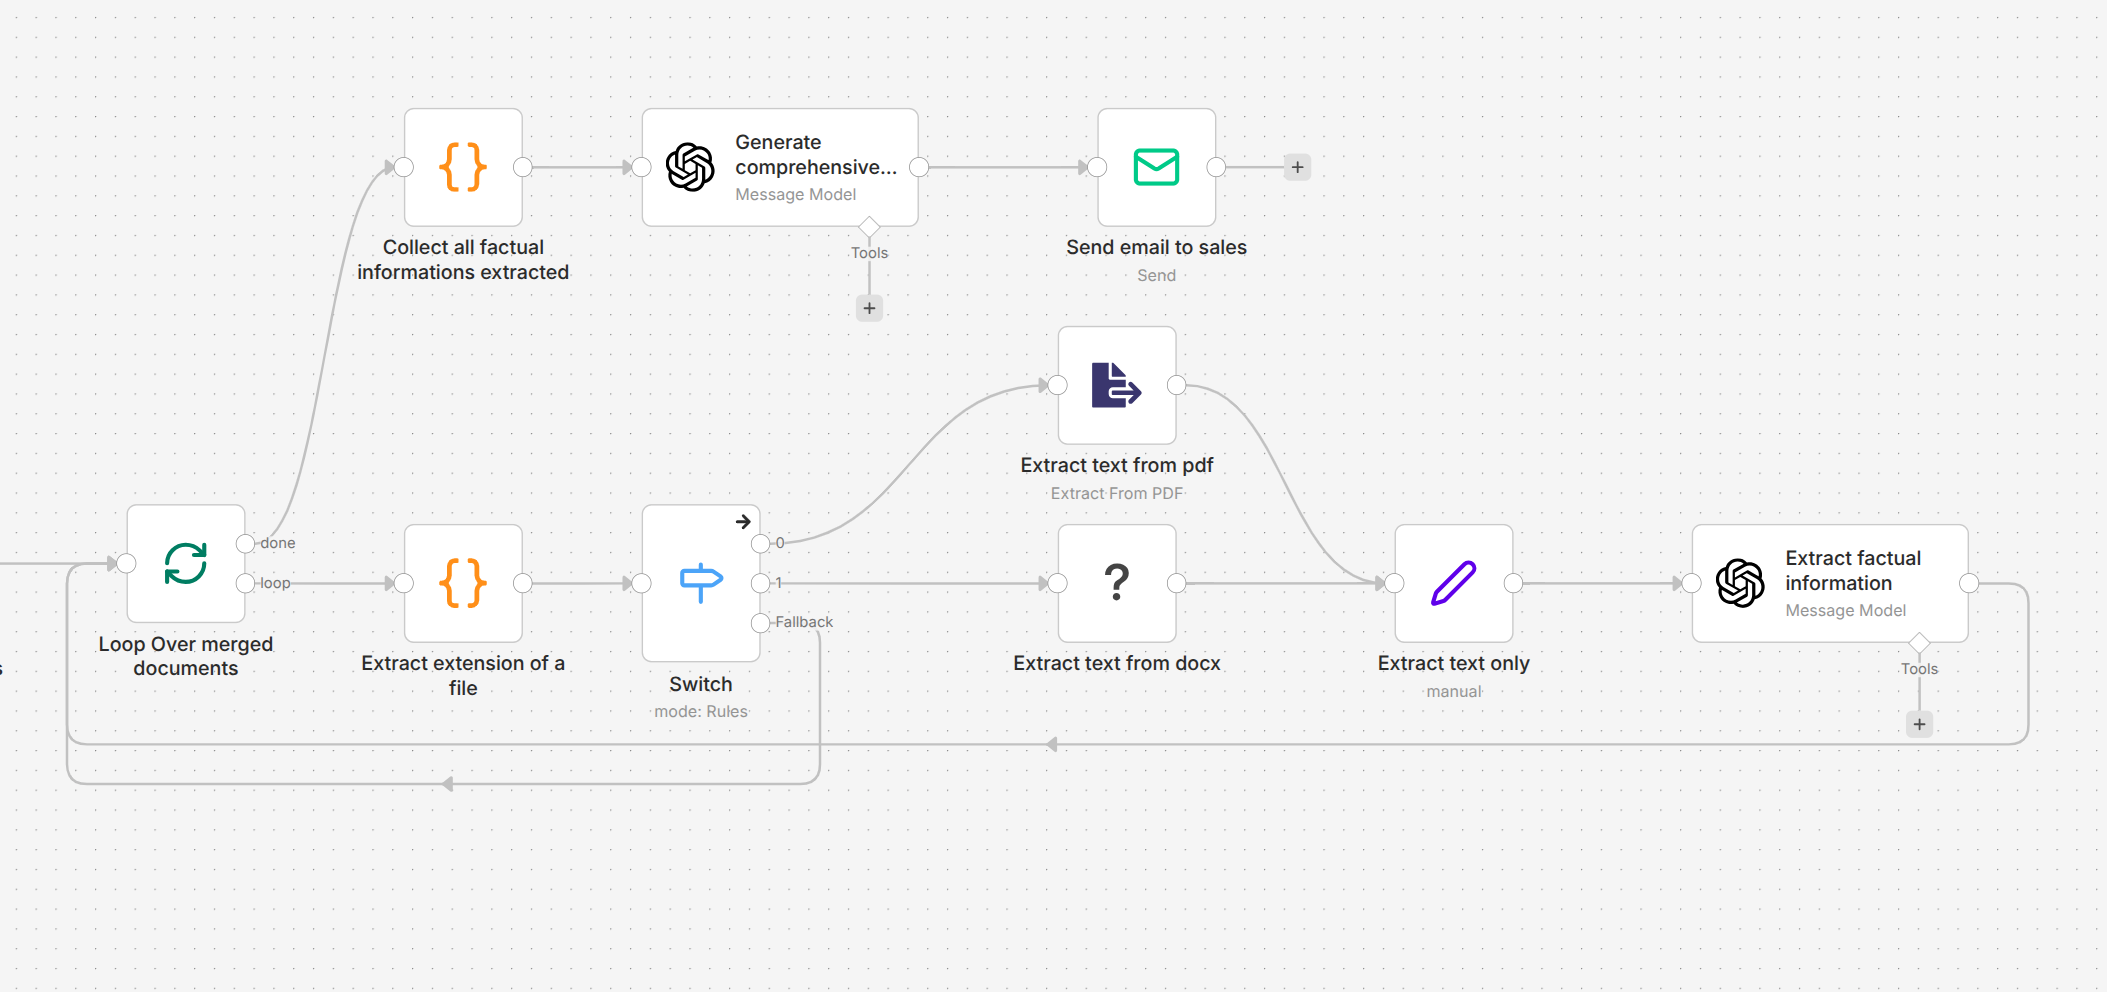Click the 0 output connector of the Switch node
This screenshot has height=992, width=2107.
pyautogui.click(x=759, y=543)
